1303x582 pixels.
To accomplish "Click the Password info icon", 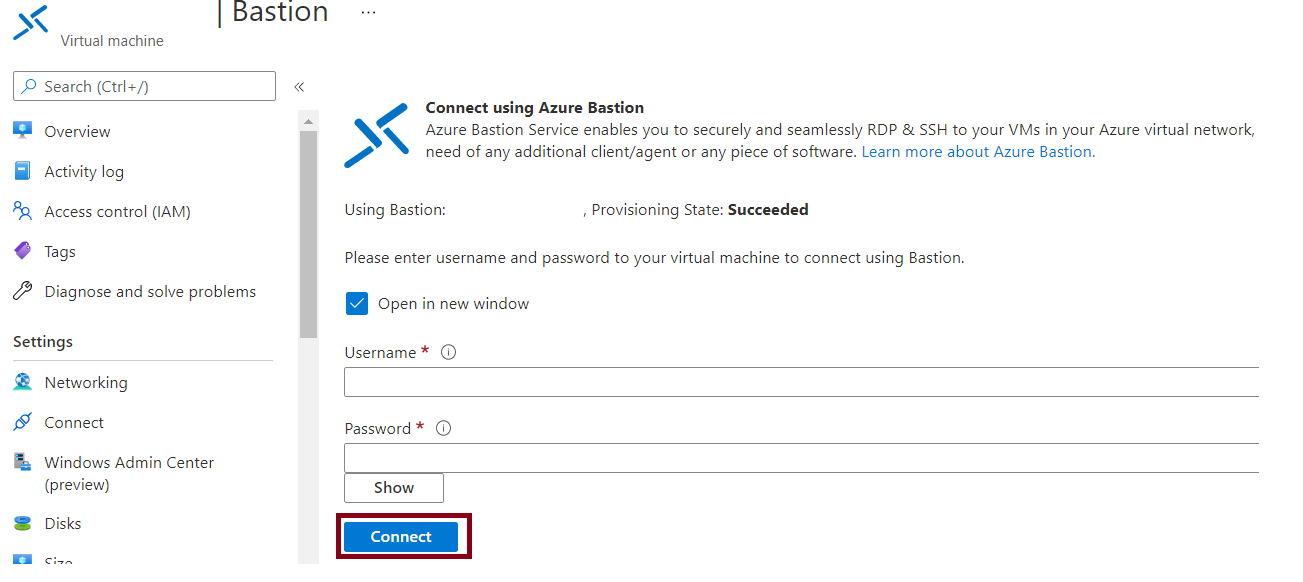I will pyautogui.click(x=444, y=428).
